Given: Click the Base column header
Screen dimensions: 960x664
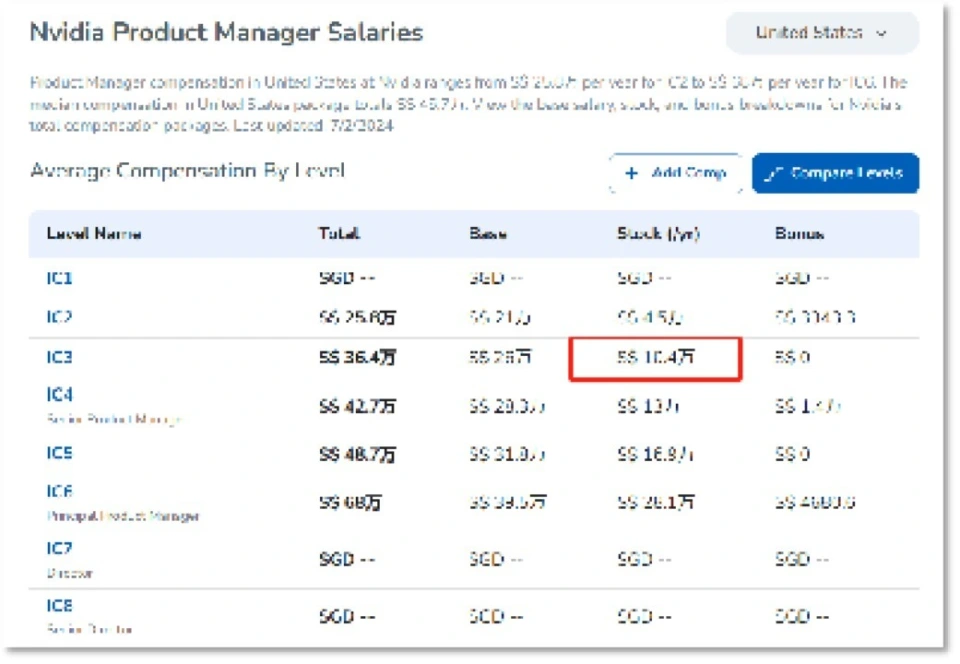Looking at the screenshot, I should [488, 234].
